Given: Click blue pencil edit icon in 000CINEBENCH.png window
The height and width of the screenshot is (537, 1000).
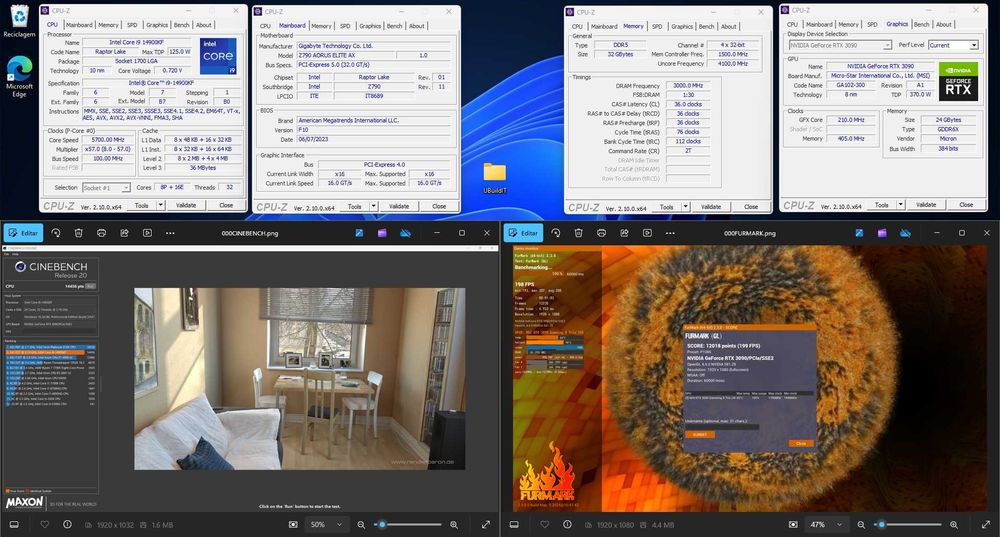Looking at the screenshot, I should (359, 233).
